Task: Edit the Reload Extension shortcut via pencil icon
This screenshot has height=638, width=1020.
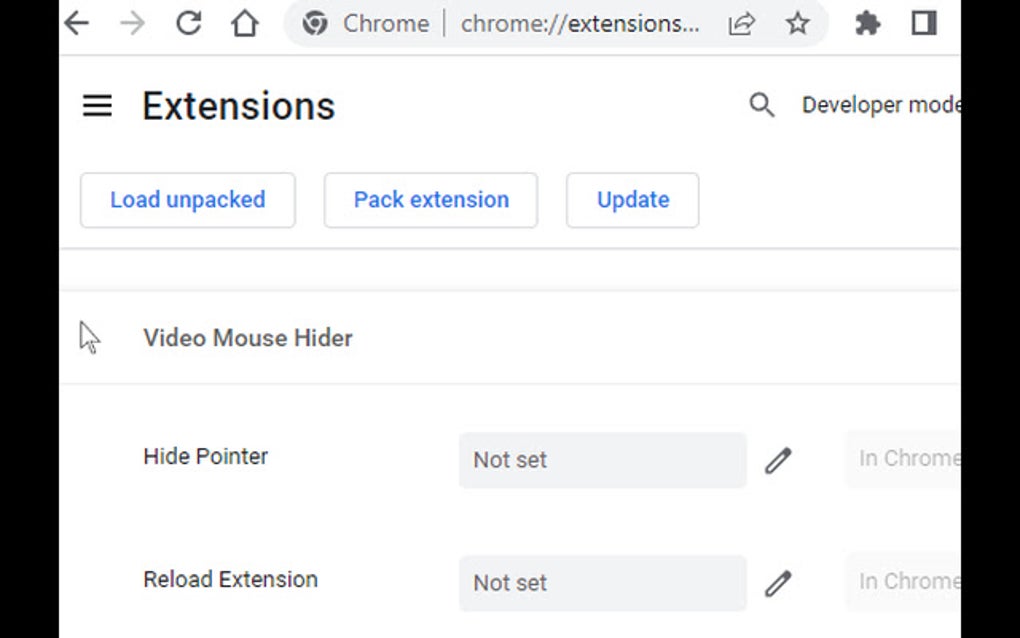Action: tap(779, 583)
